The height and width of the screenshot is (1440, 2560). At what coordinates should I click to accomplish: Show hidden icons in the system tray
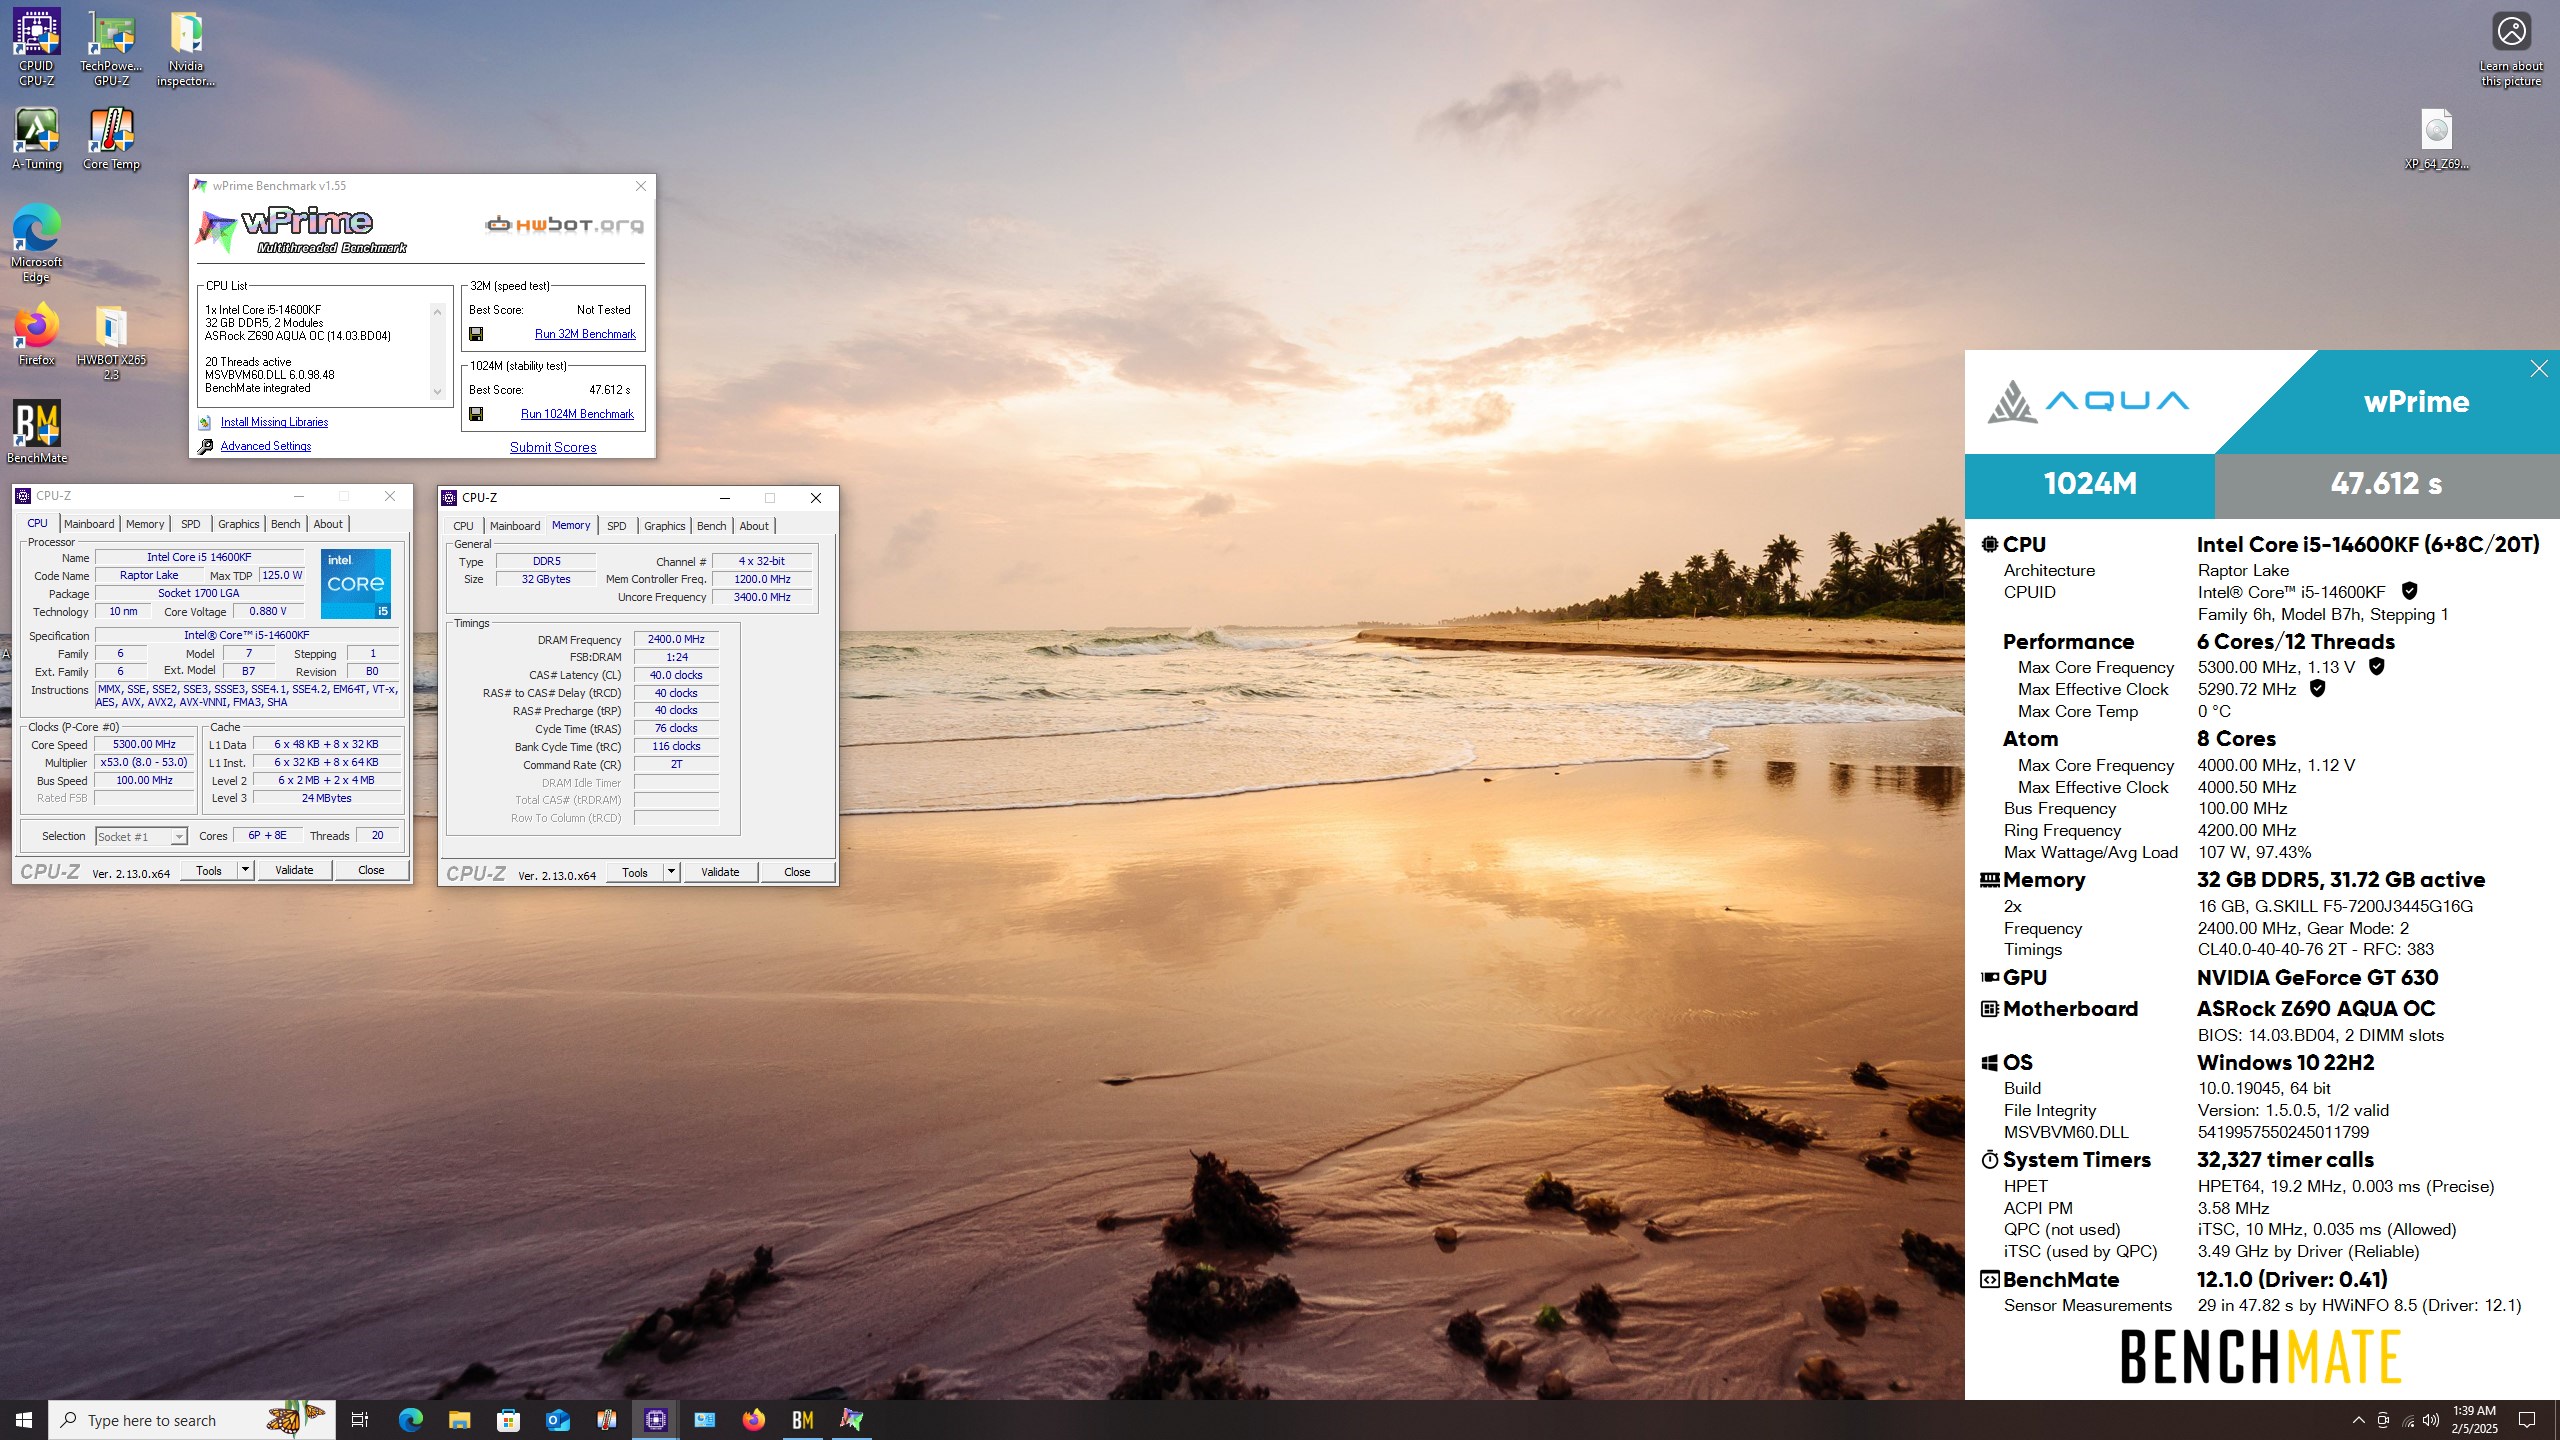pos(2359,1420)
